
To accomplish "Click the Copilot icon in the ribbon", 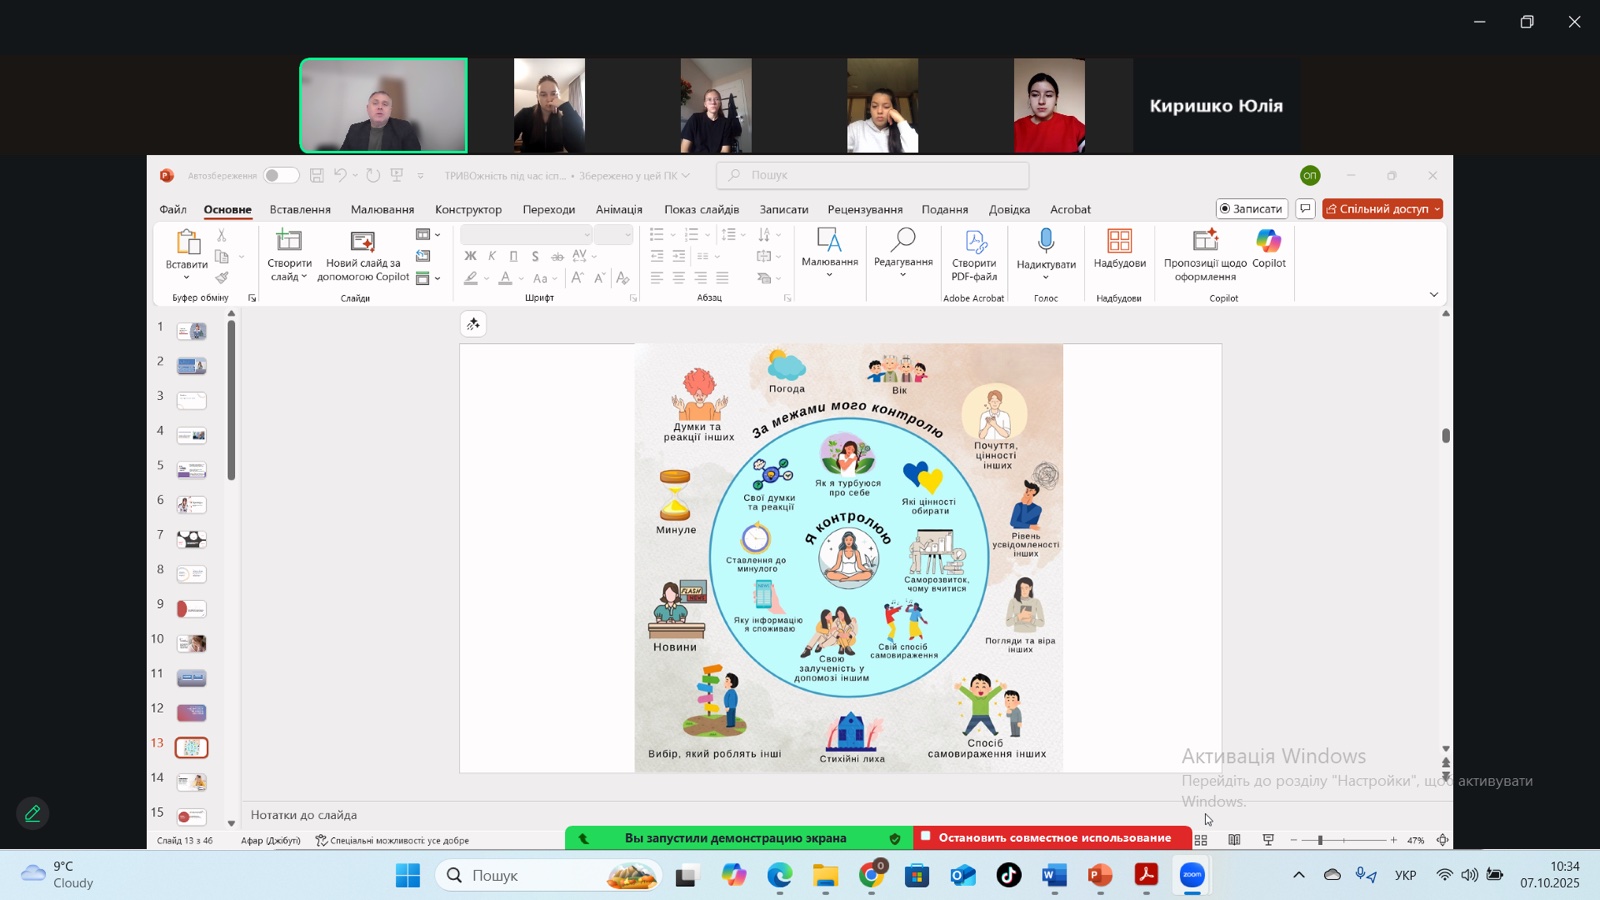I will [1268, 242].
